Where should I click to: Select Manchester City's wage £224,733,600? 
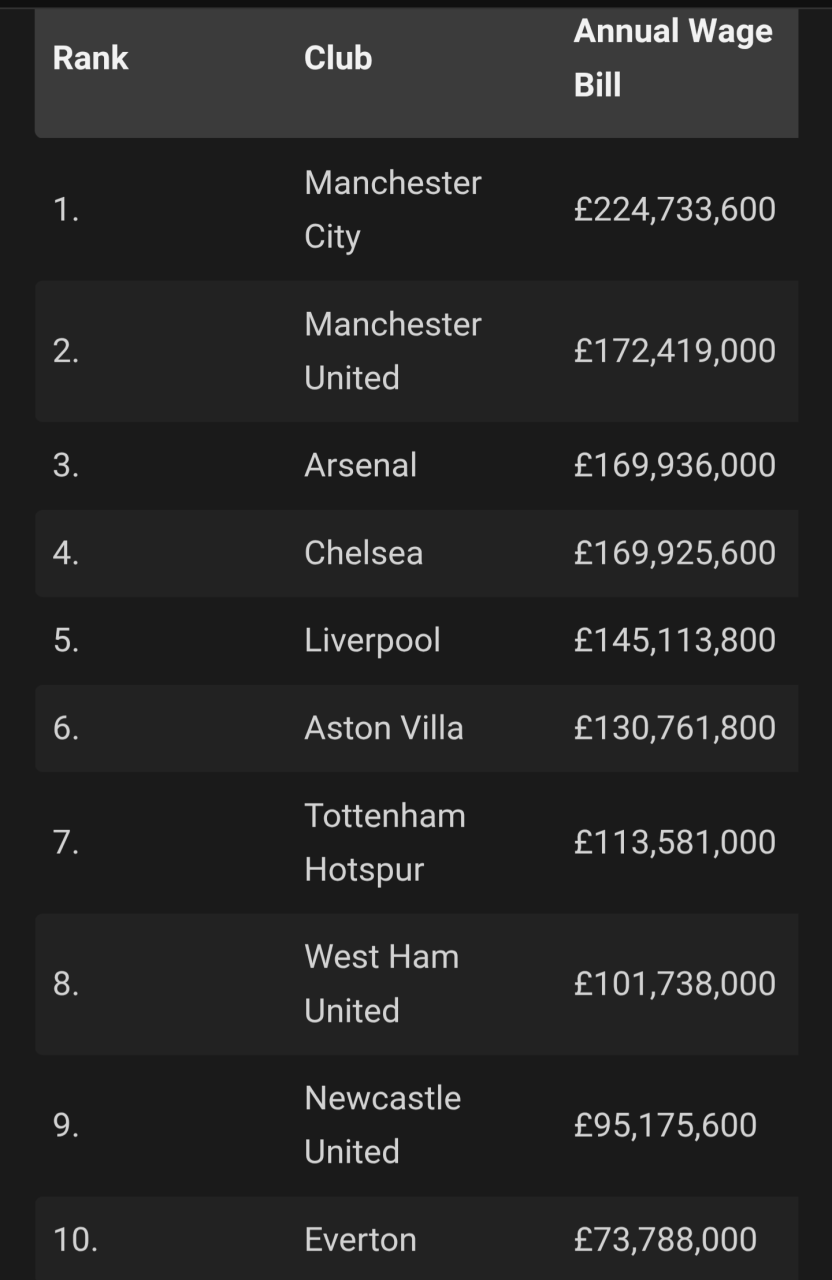pos(675,209)
